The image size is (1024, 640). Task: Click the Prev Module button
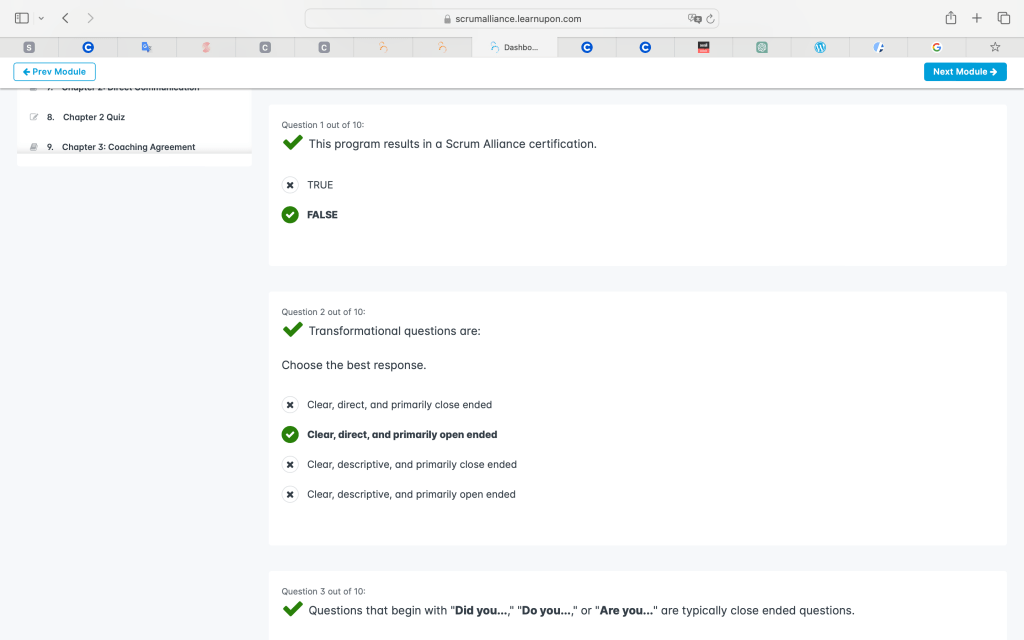point(54,72)
